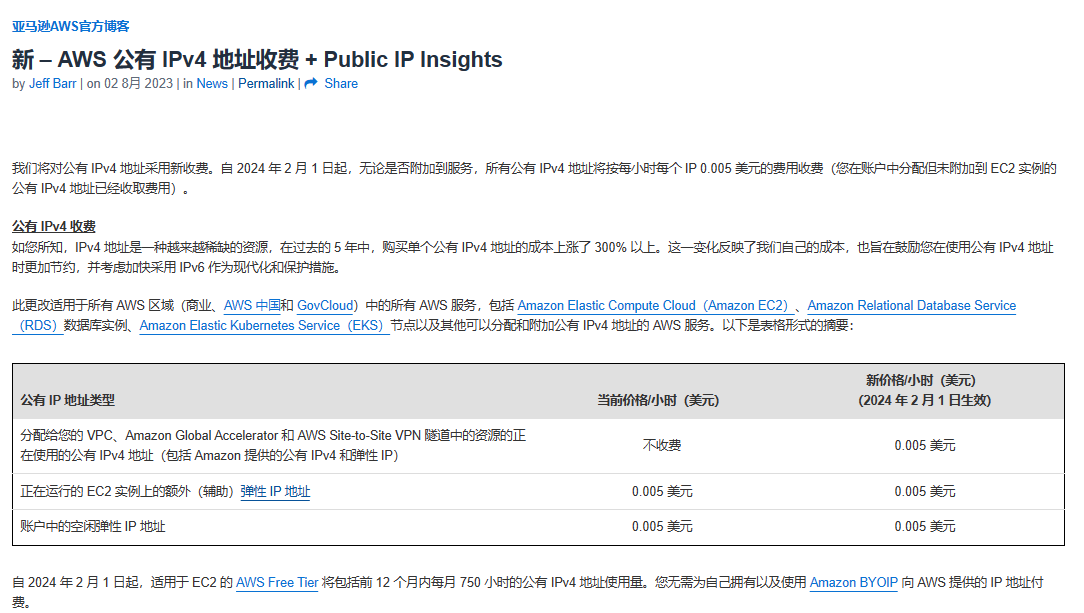
Task: Click the 当前价格/小时 (美元) column header
Action: click(x=658, y=400)
